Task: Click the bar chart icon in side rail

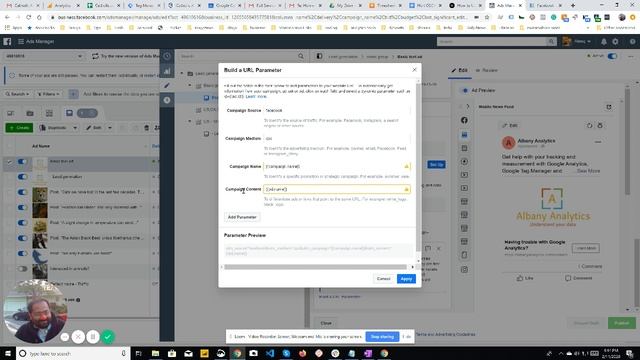Action: click(x=167, y=71)
